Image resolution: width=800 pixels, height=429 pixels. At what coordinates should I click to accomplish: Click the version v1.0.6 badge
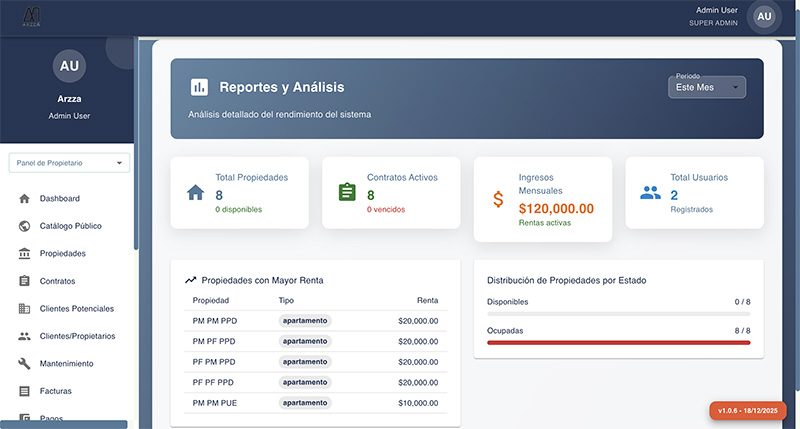tap(749, 411)
